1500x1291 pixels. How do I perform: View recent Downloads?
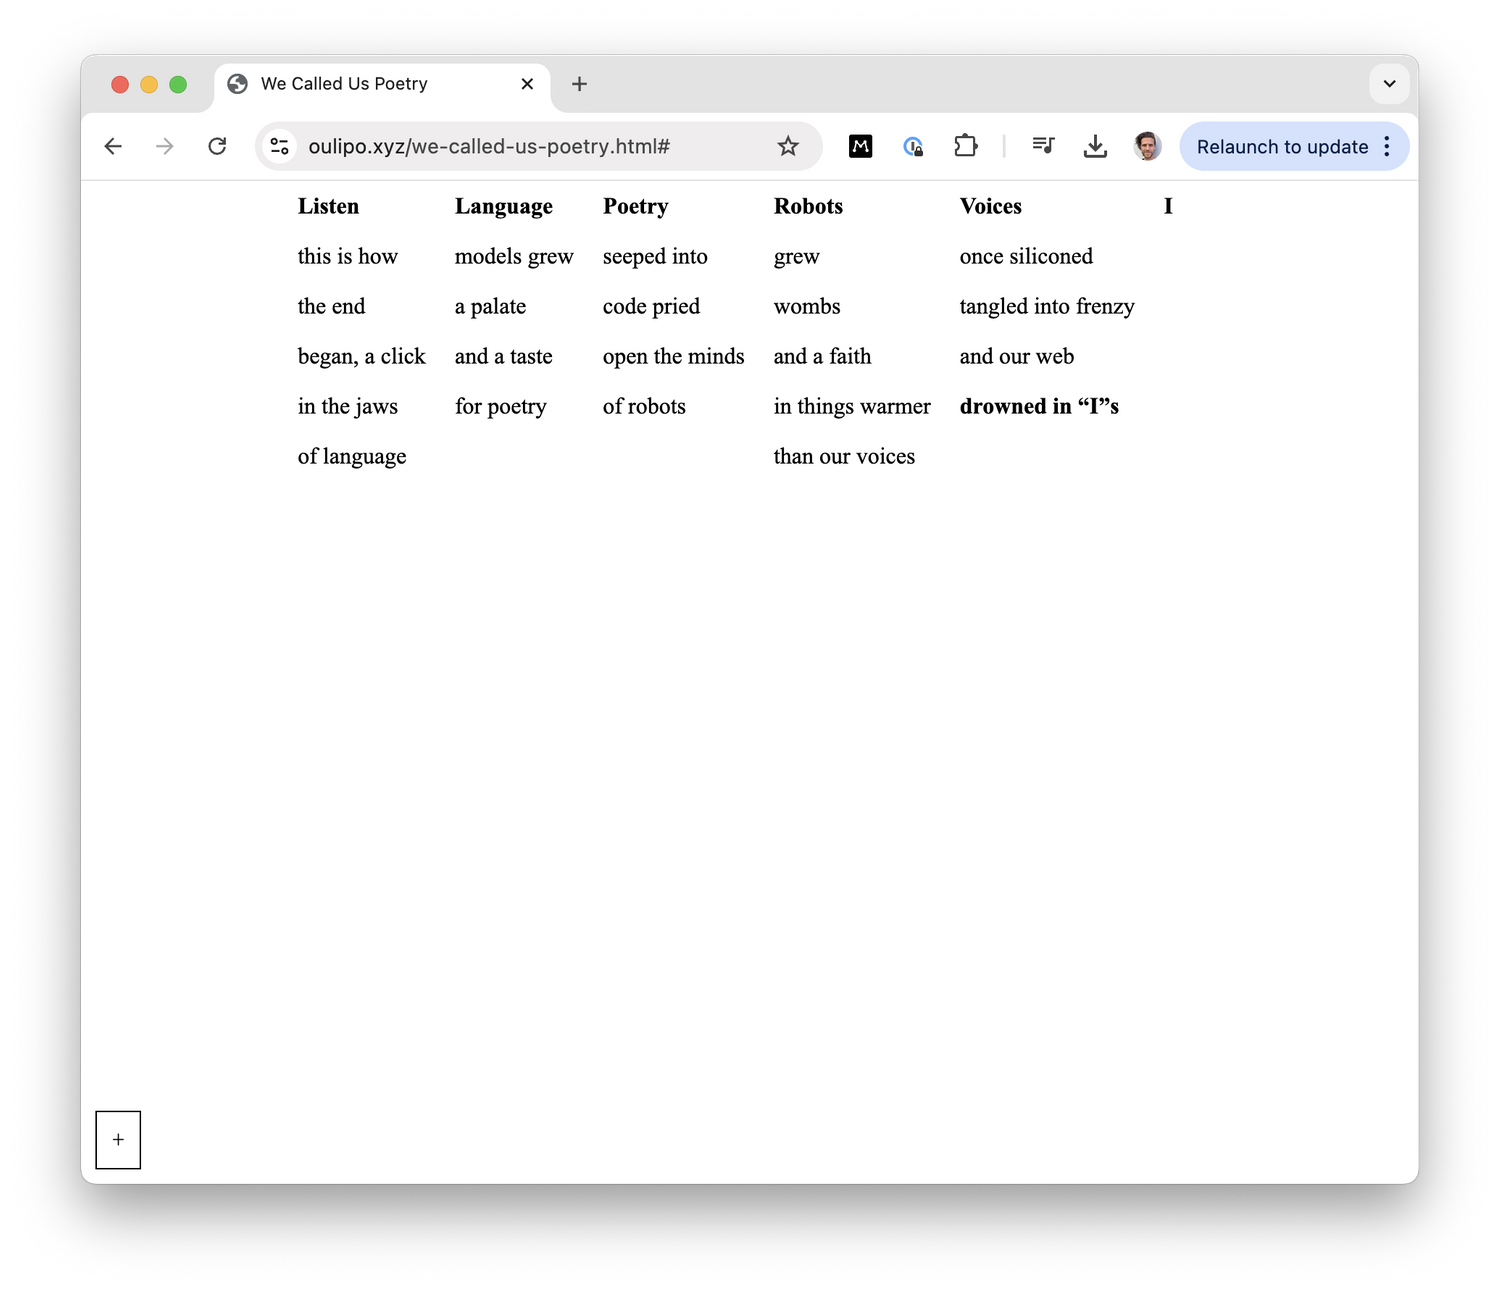click(1095, 146)
